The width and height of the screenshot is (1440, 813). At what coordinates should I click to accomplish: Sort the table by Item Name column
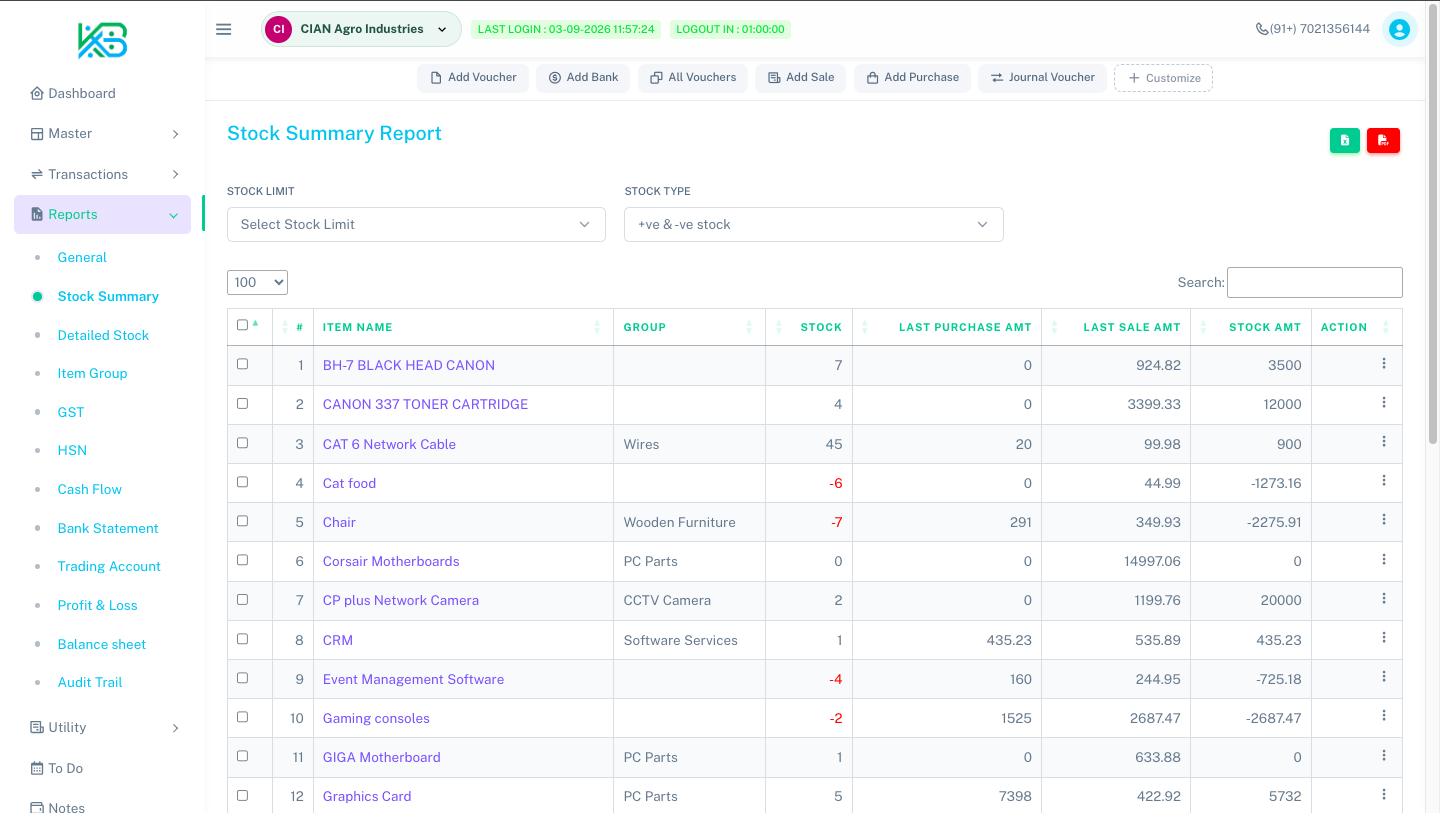point(463,327)
